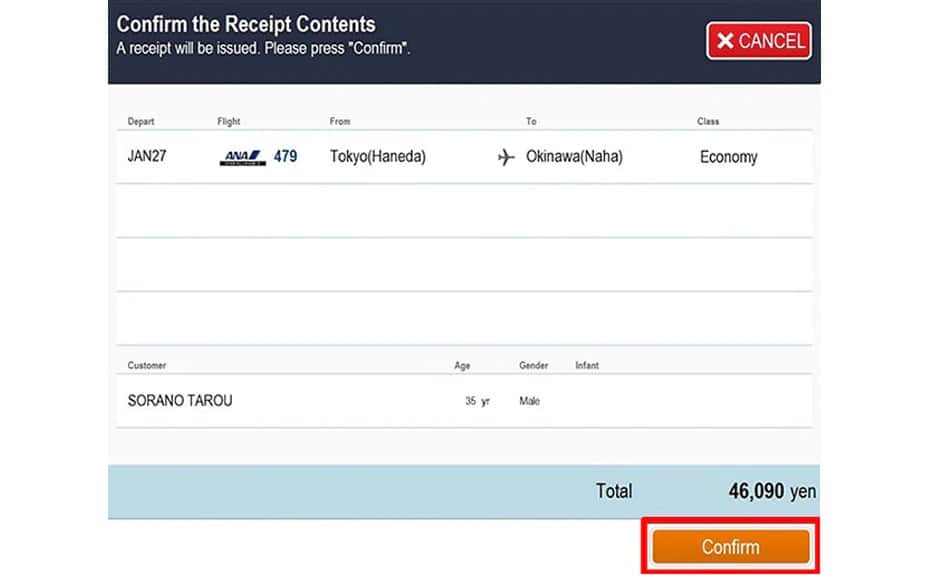This screenshot has height=575, width=930.
Task: Select the Okinawa(Naha) destination text
Action: click(574, 156)
